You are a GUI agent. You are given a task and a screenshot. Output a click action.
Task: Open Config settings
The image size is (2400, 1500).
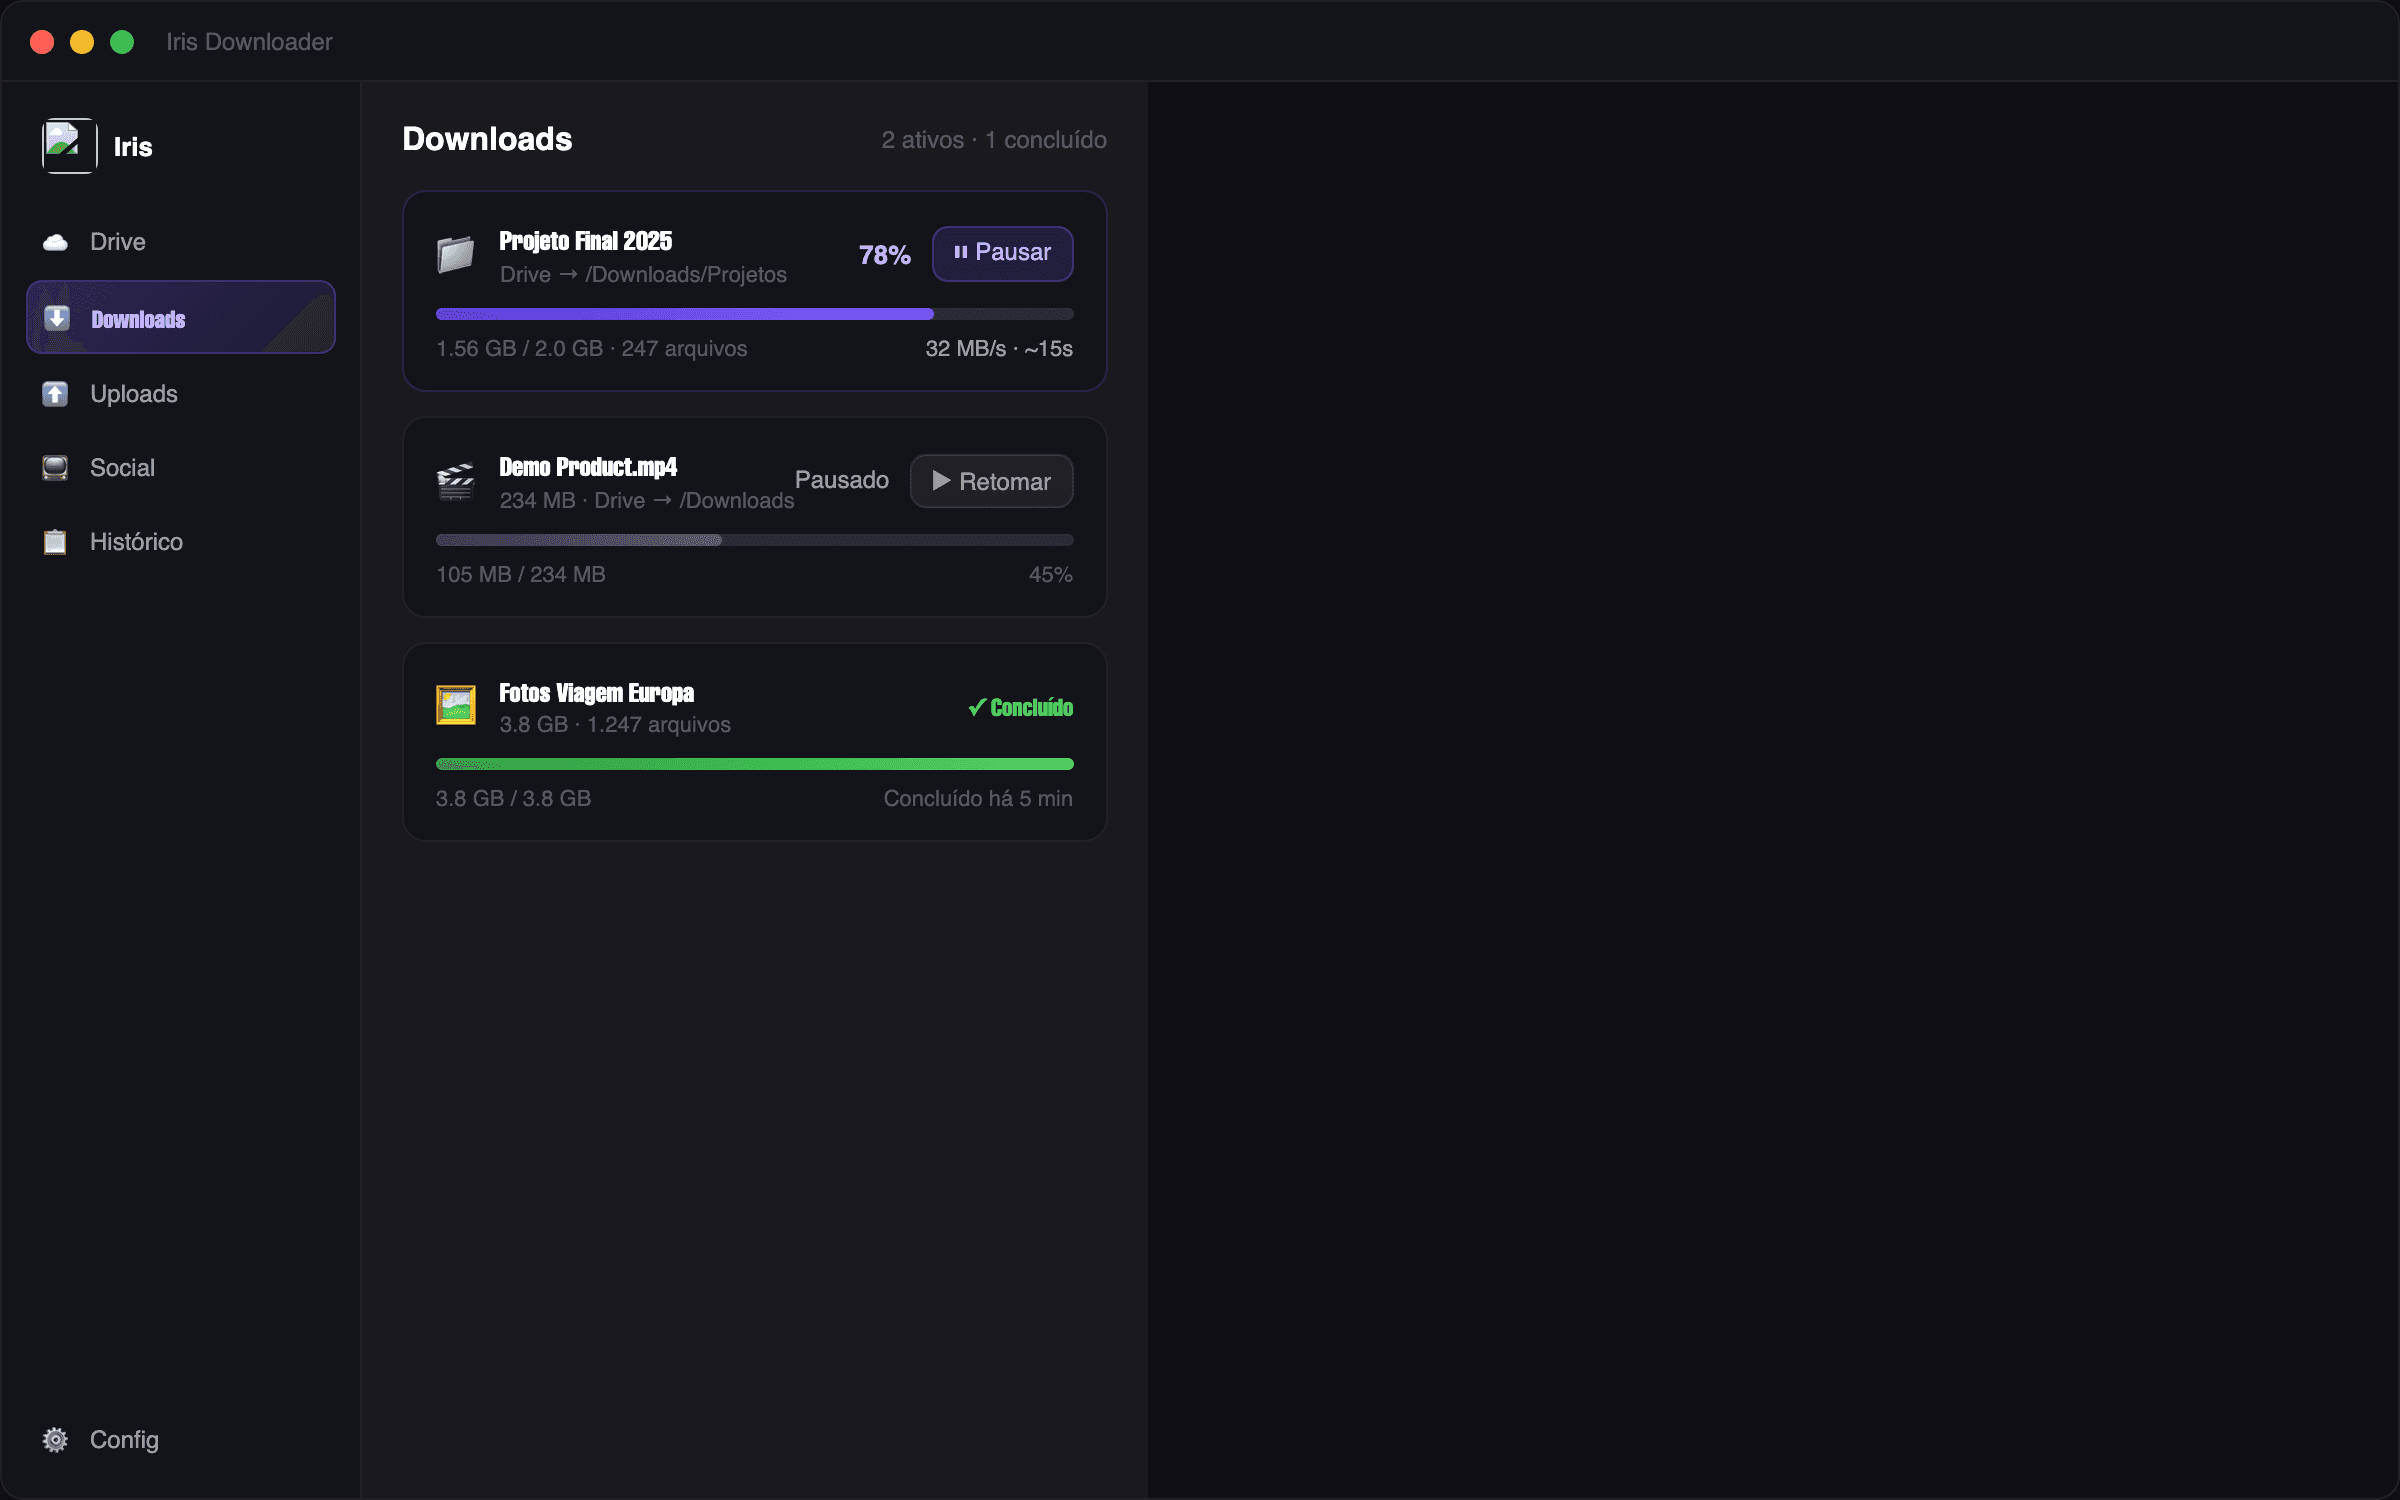pos(181,1440)
